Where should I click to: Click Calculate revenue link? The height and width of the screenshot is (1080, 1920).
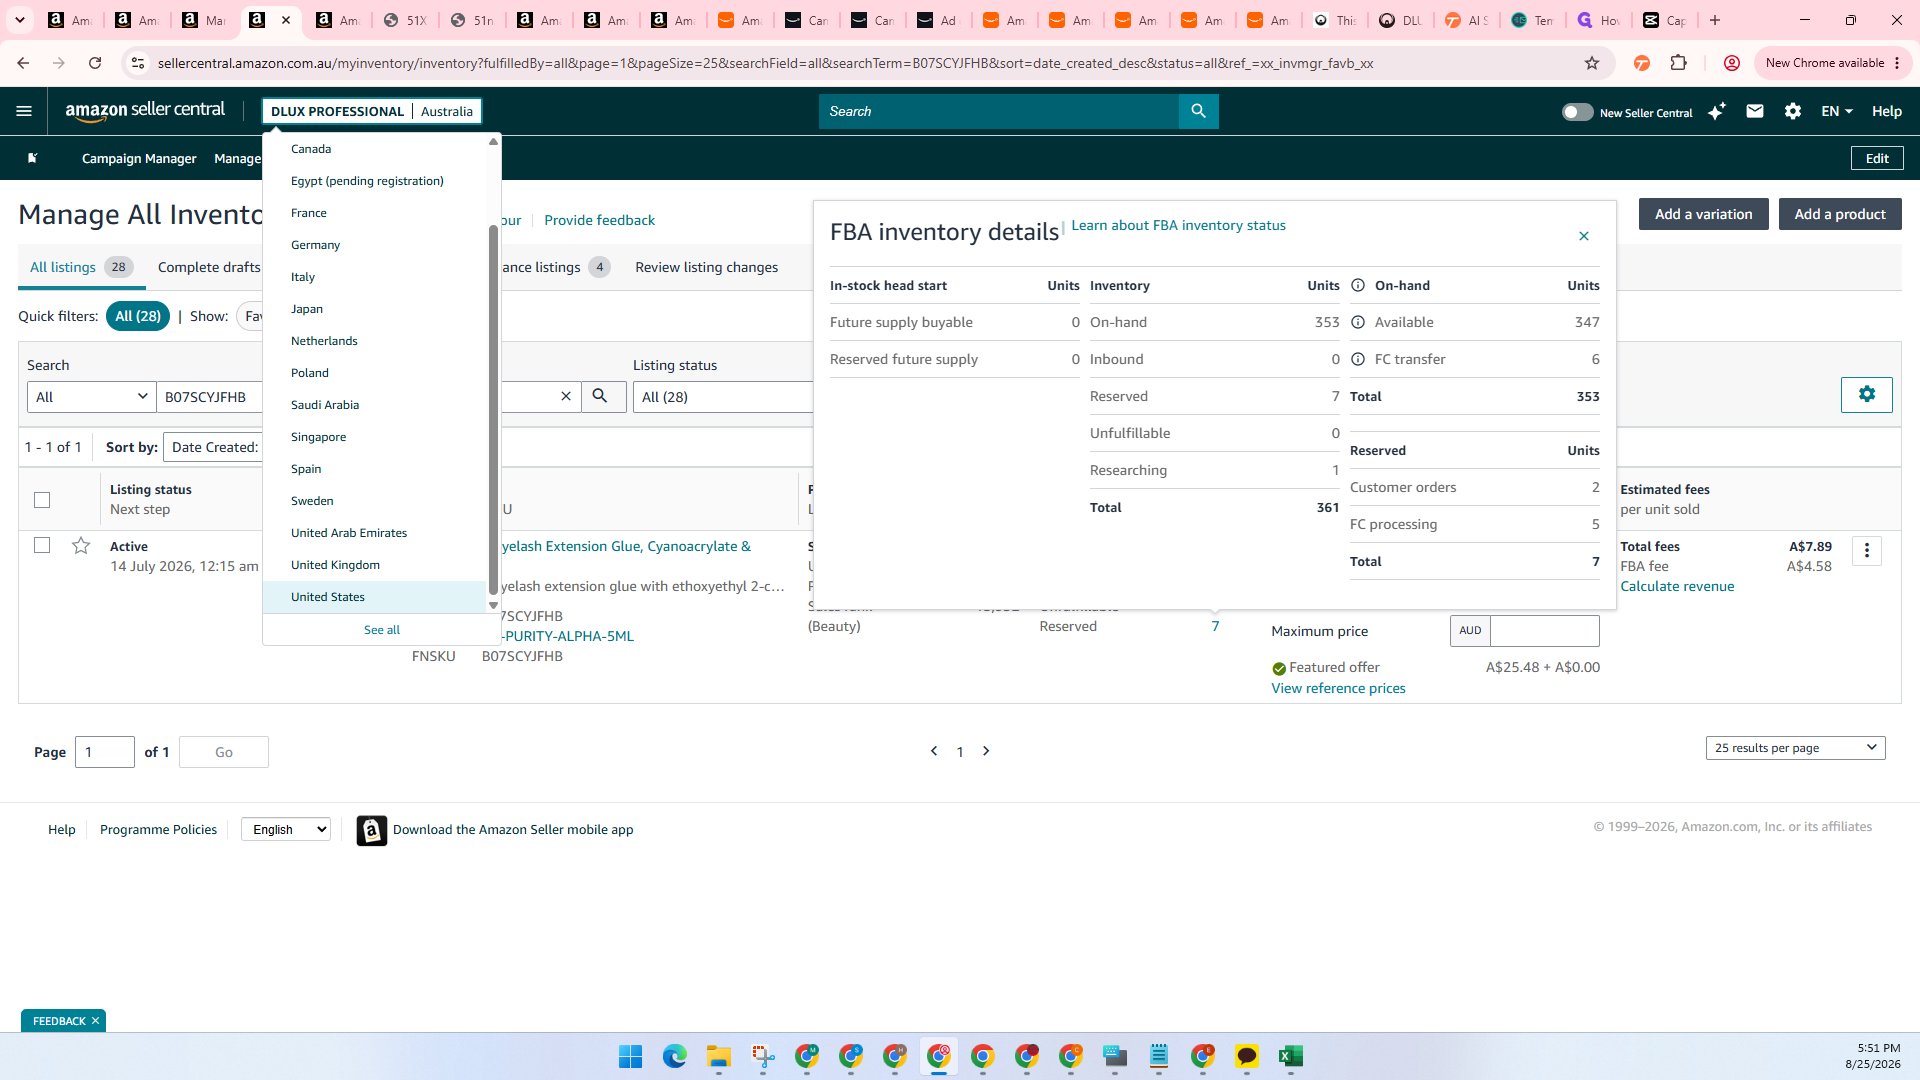(x=1677, y=586)
